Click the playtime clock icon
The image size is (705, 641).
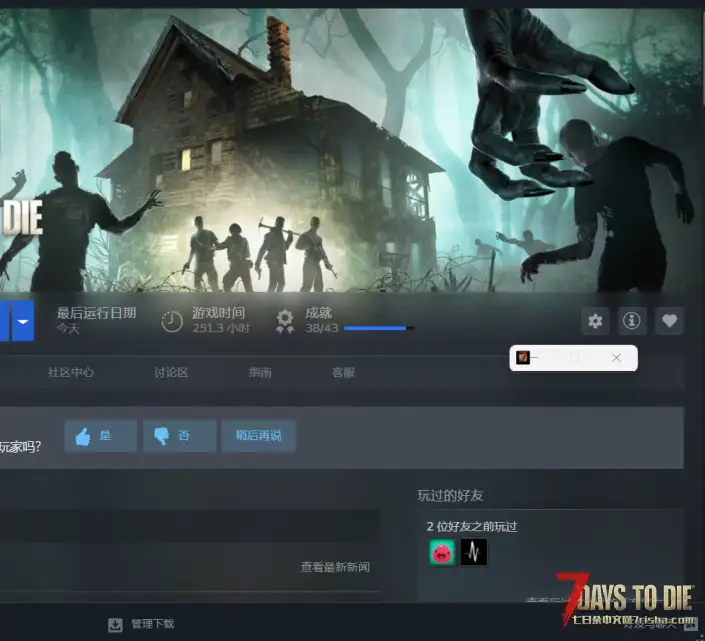pyautogui.click(x=172, y=321)
